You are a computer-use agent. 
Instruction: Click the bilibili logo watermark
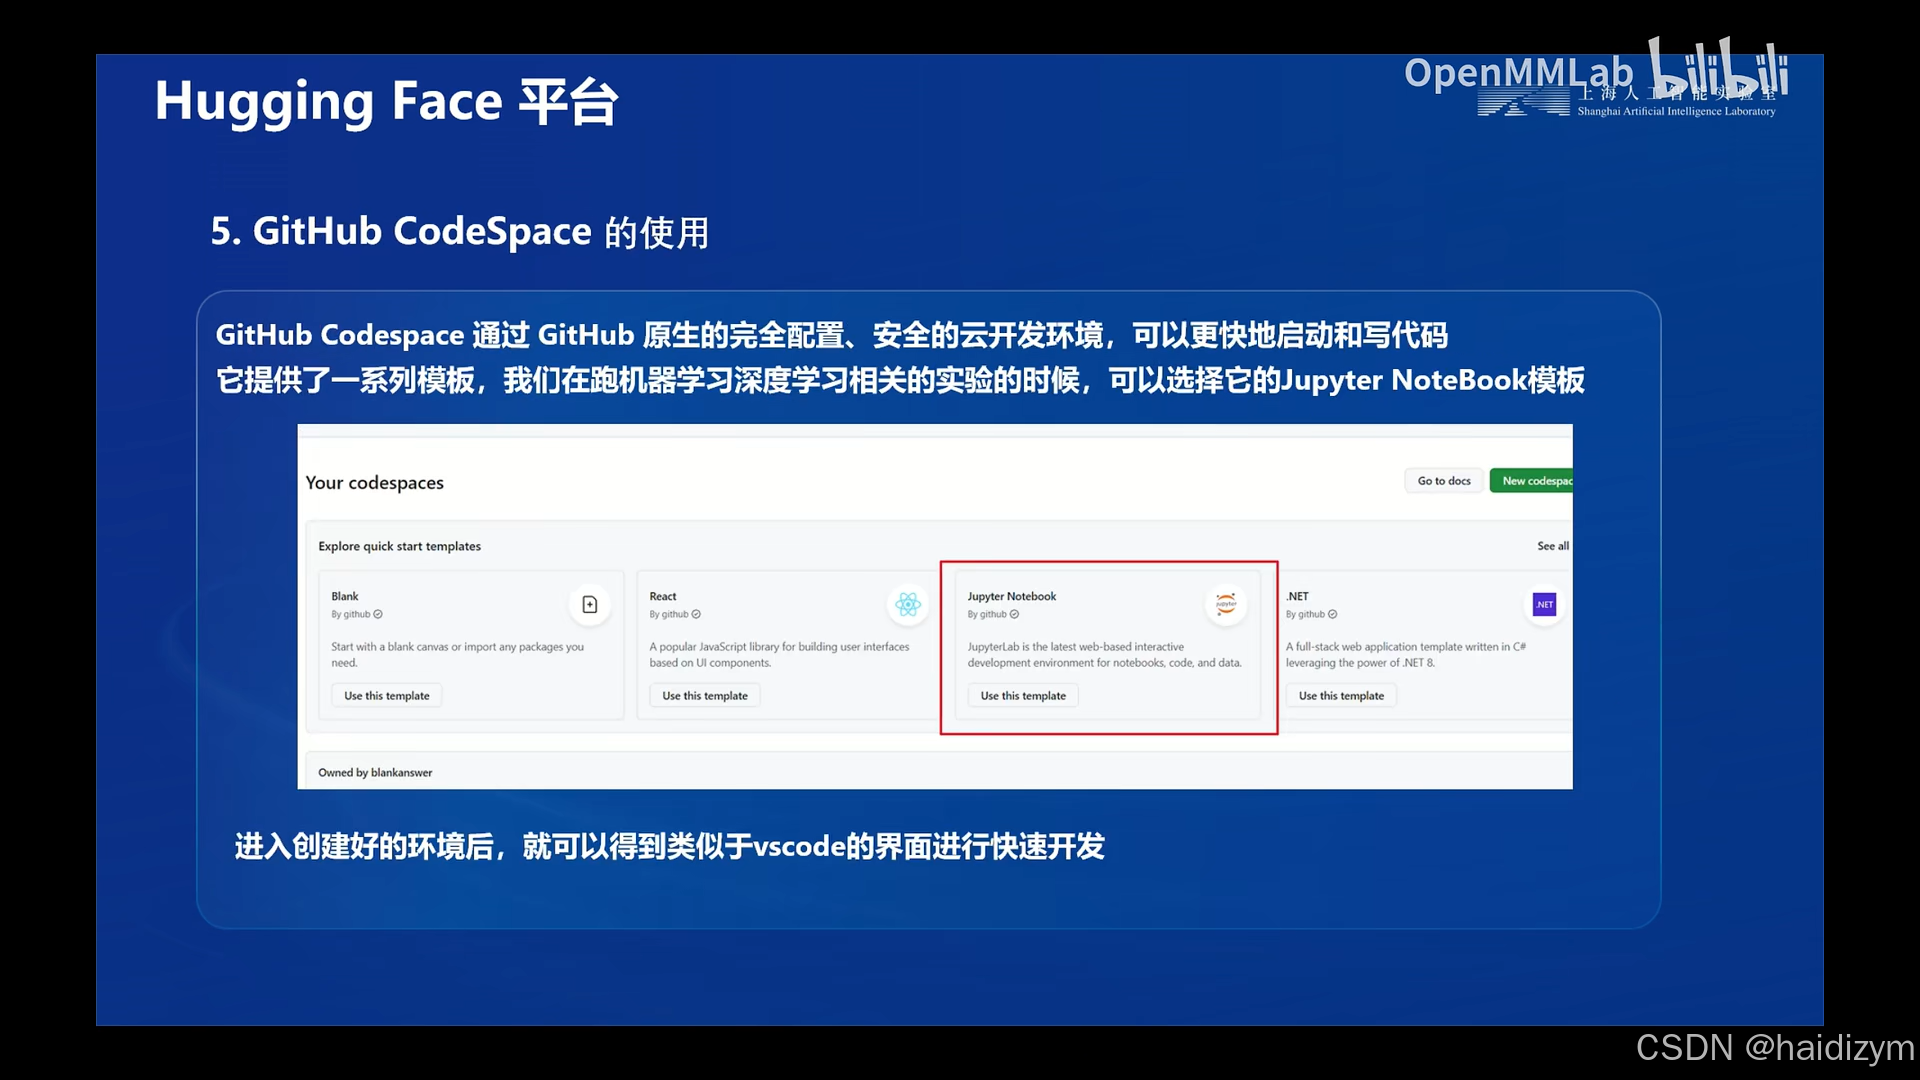click(x=1718, y=68)
